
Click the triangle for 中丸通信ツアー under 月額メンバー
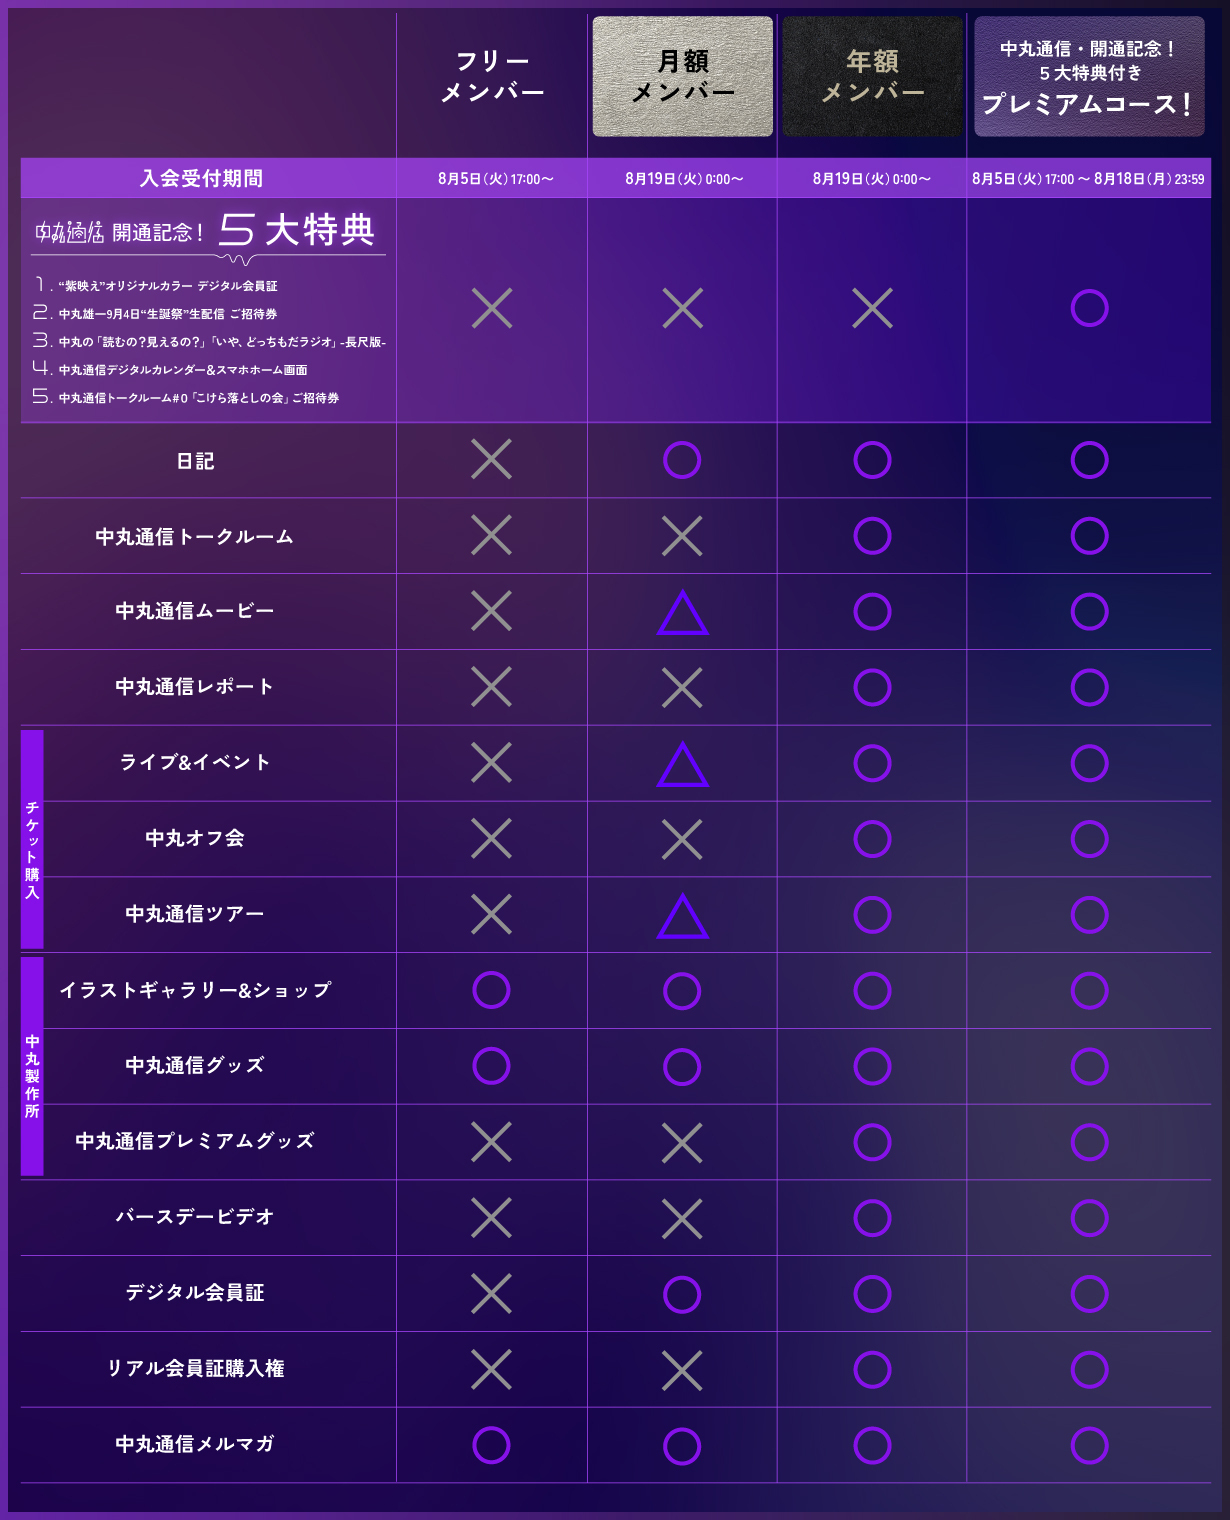[683, 916]
